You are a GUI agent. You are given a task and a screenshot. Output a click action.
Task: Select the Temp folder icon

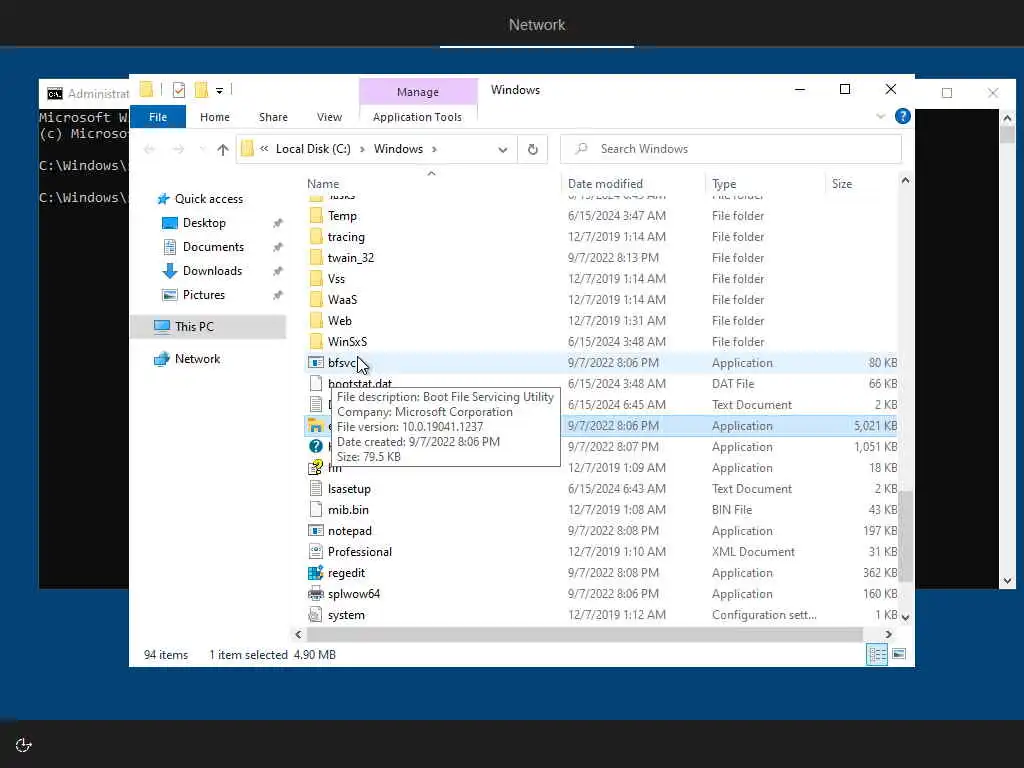click(316, 216)
